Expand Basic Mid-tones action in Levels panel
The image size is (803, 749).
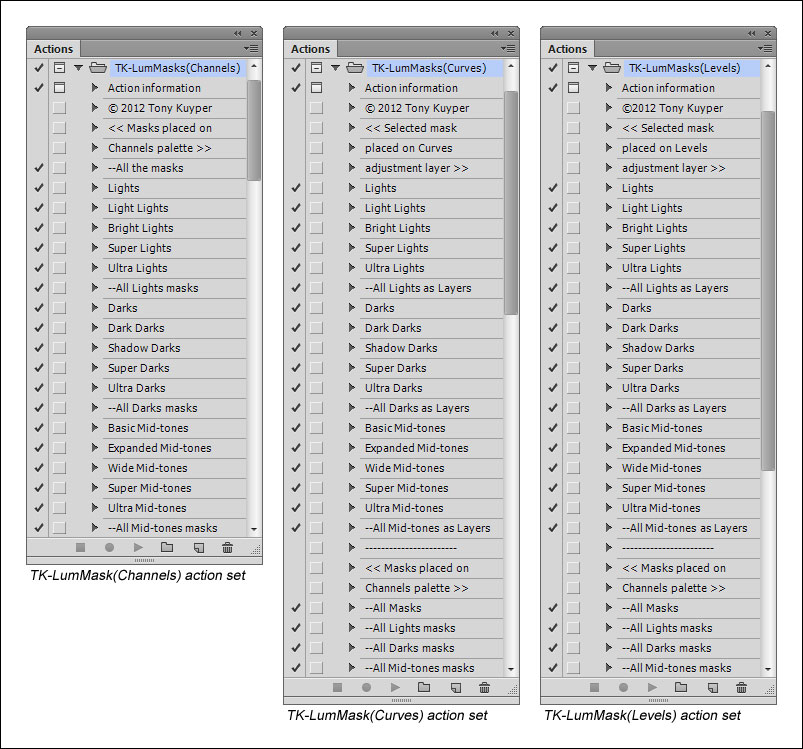tap(609, 427)
